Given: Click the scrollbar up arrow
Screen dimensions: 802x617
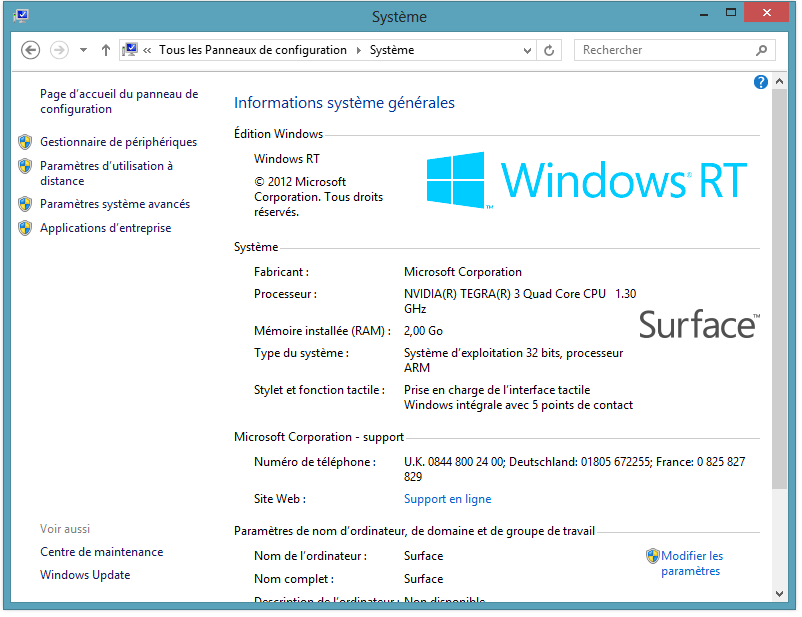Looking at the screenshot, I should 779,81.
